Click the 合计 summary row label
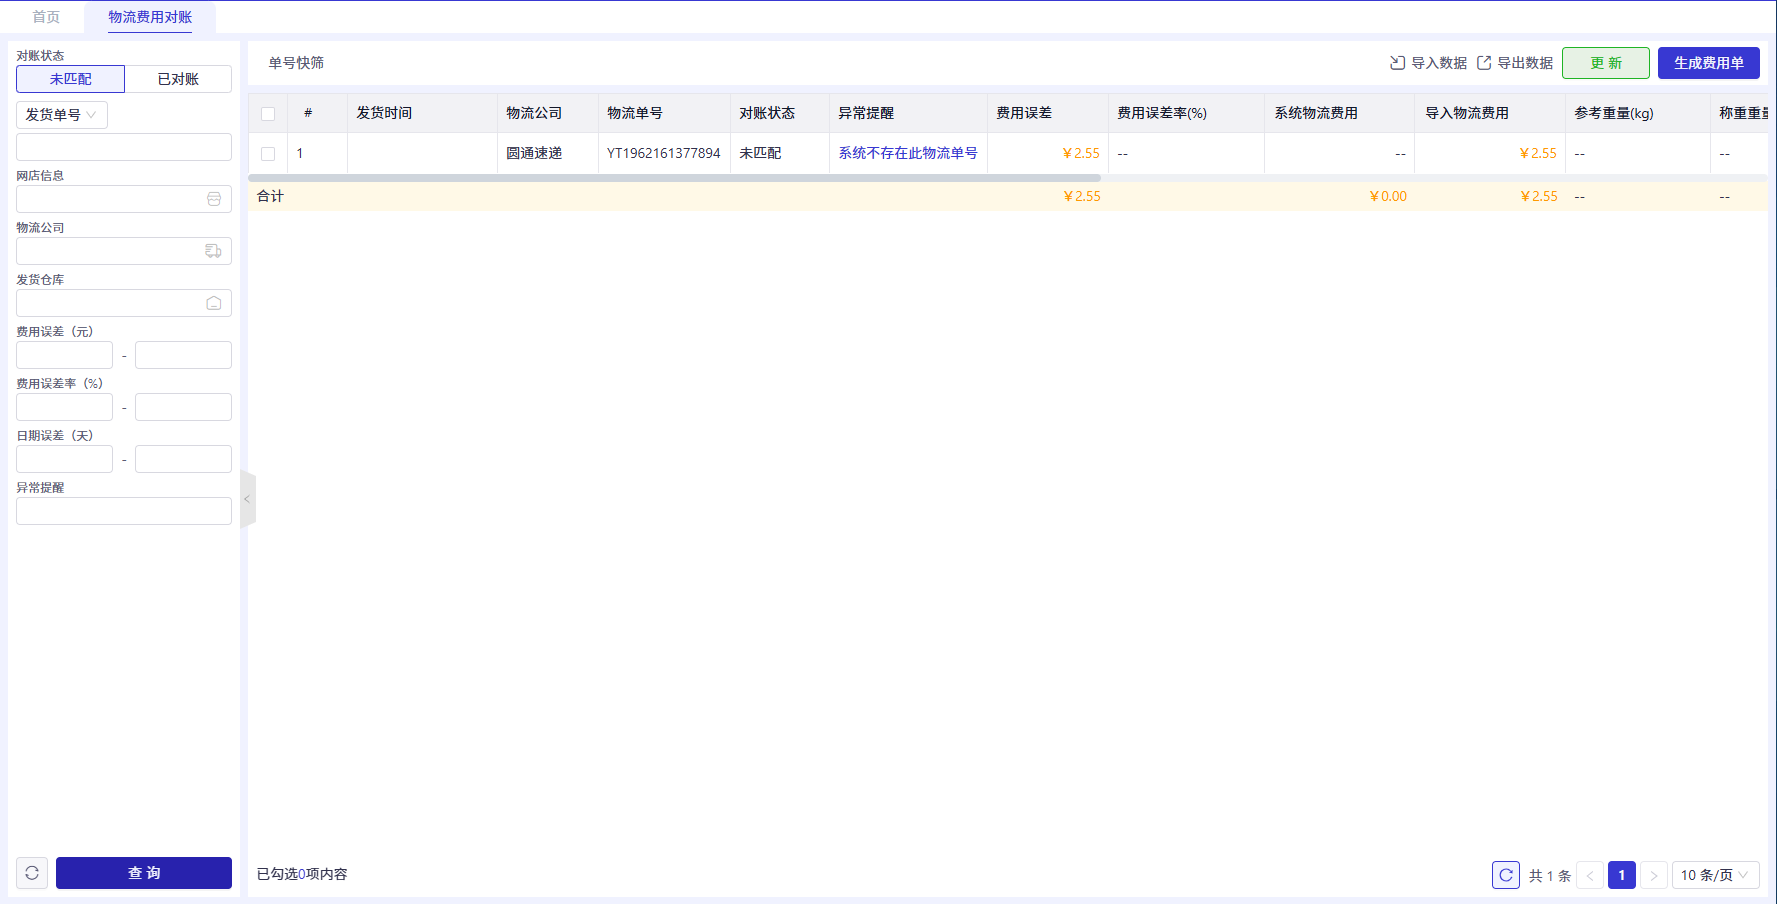Image resolution: width=1777 pixels, height=904 pixels. click(x=270, y=196)
